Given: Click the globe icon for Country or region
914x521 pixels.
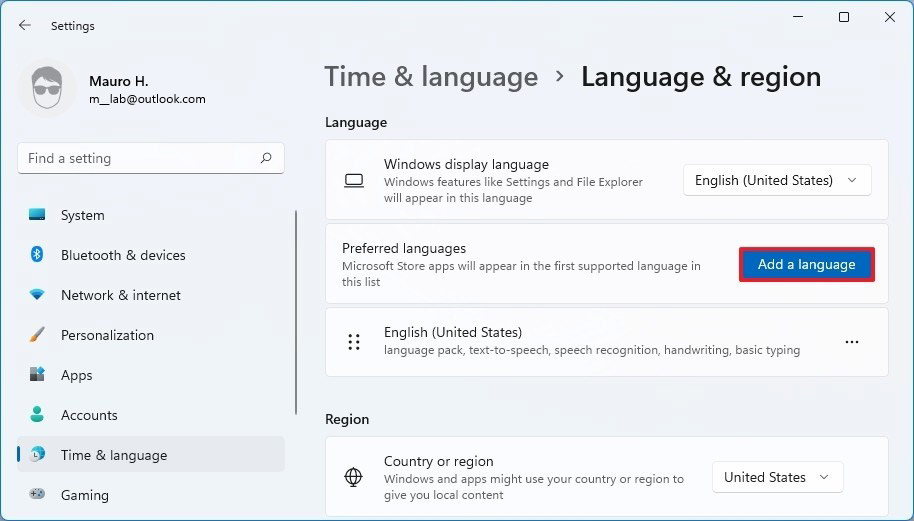Looking at the screenshot, I should 353,477.
